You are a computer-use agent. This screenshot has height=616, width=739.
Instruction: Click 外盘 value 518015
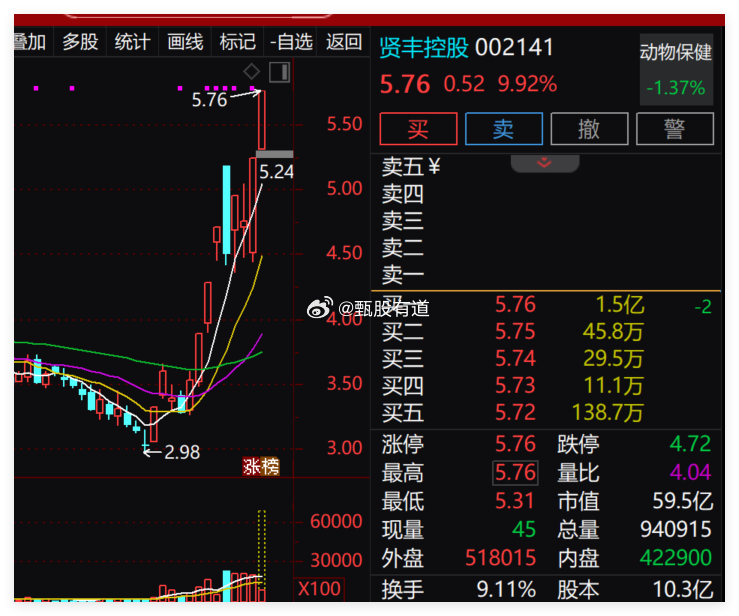tap(501, 558)
